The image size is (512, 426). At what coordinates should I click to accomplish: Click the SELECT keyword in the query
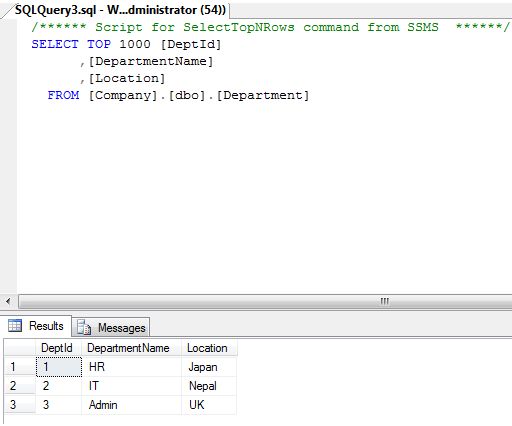pyautogui.click(x=55, y=44)
